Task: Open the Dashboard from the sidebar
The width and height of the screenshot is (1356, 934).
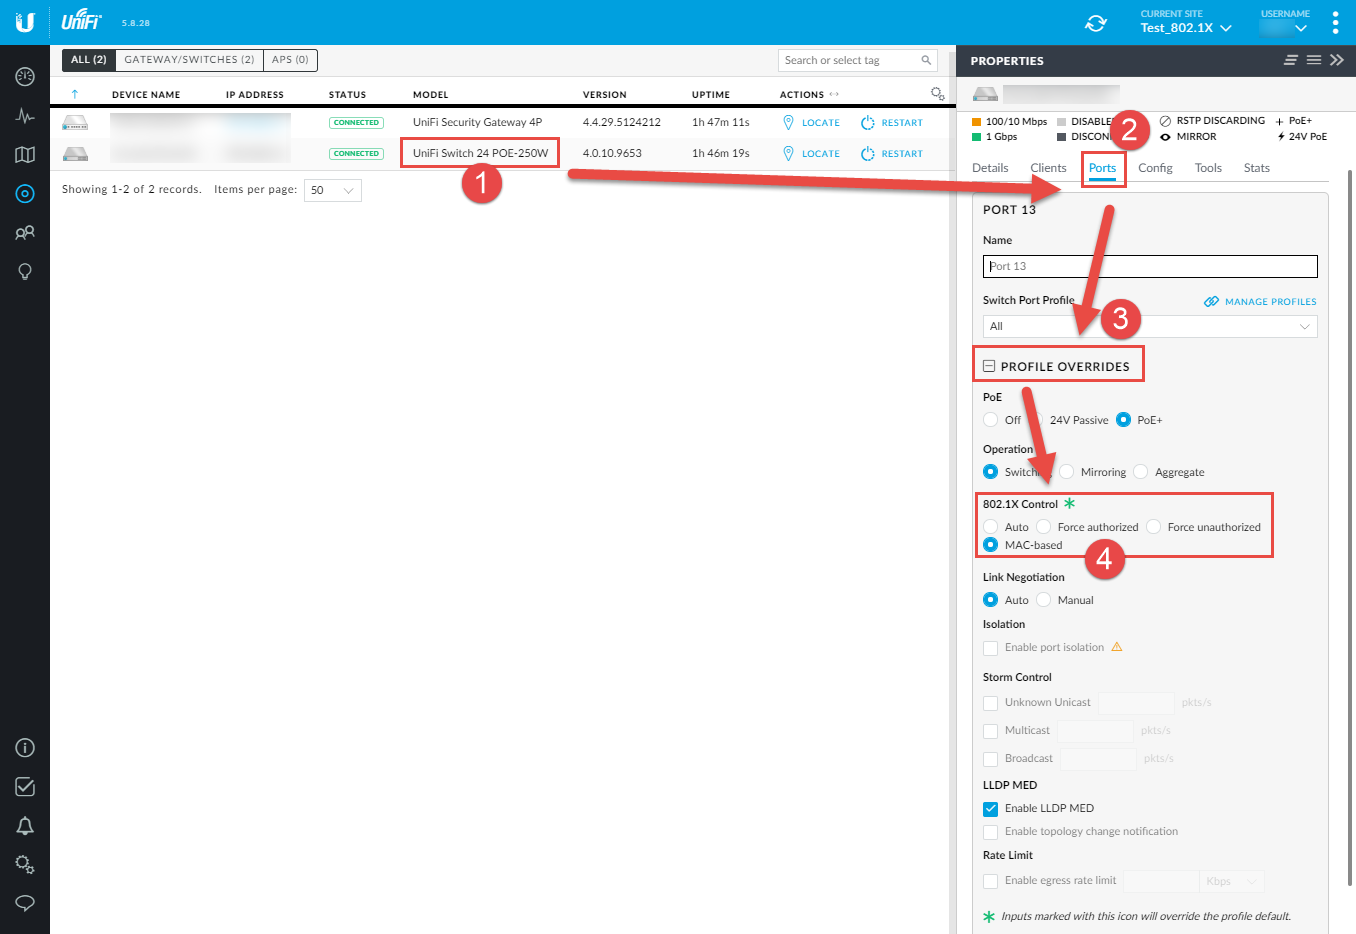Action: click(x=25, y=77)
